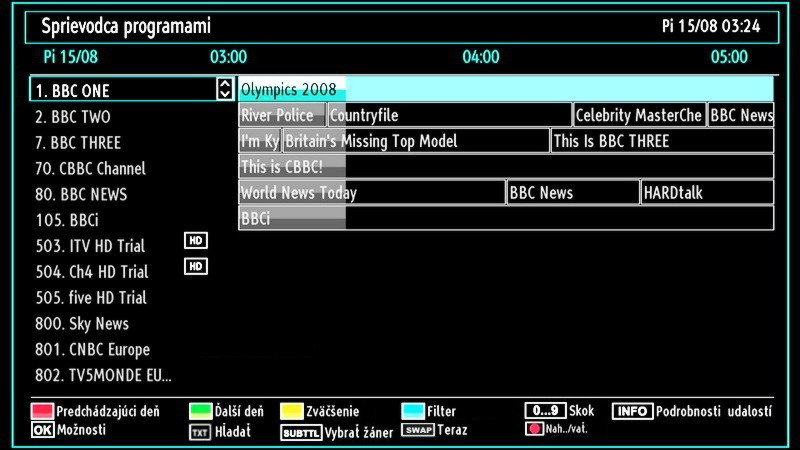The width and height of the screenshot is (800, 450).
Task: Click the Možnosti label
Action: [82, 430]
